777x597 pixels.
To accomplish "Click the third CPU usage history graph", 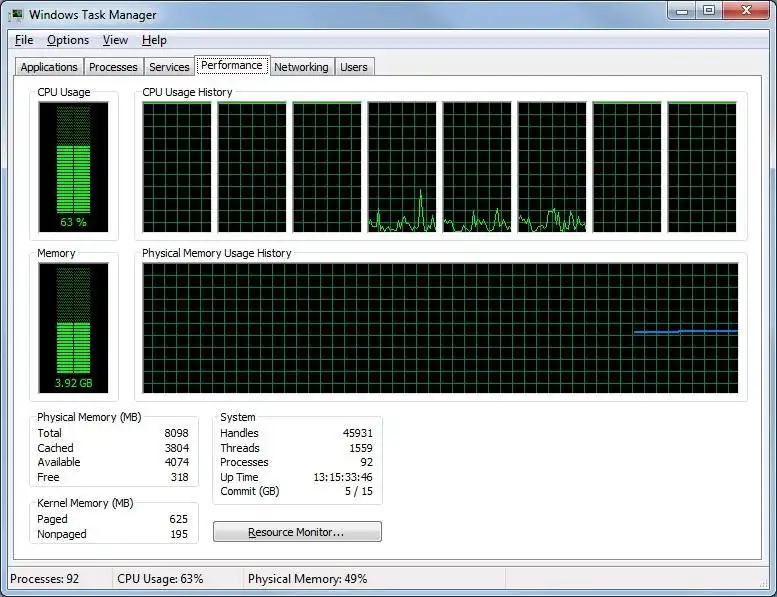I will coord(327,167).
